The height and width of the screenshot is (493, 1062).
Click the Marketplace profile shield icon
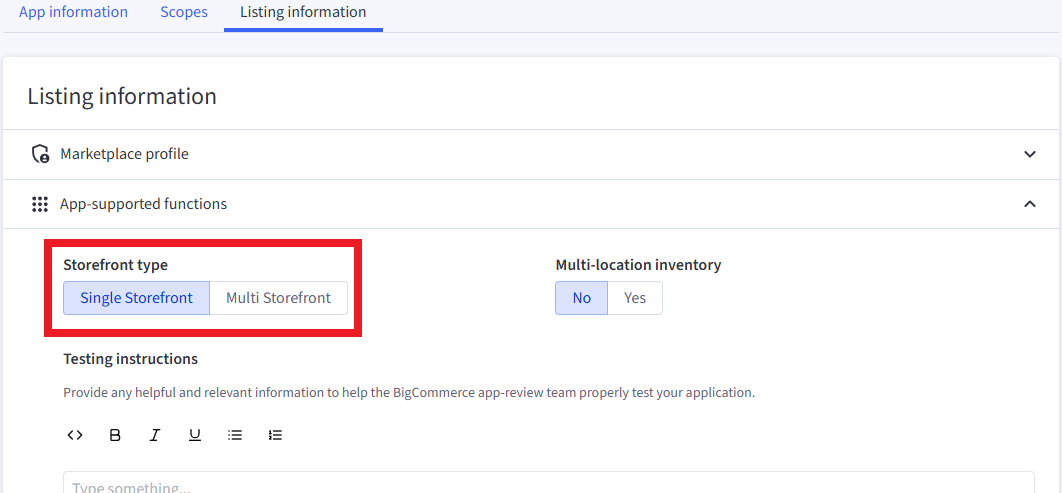(41, 154)
